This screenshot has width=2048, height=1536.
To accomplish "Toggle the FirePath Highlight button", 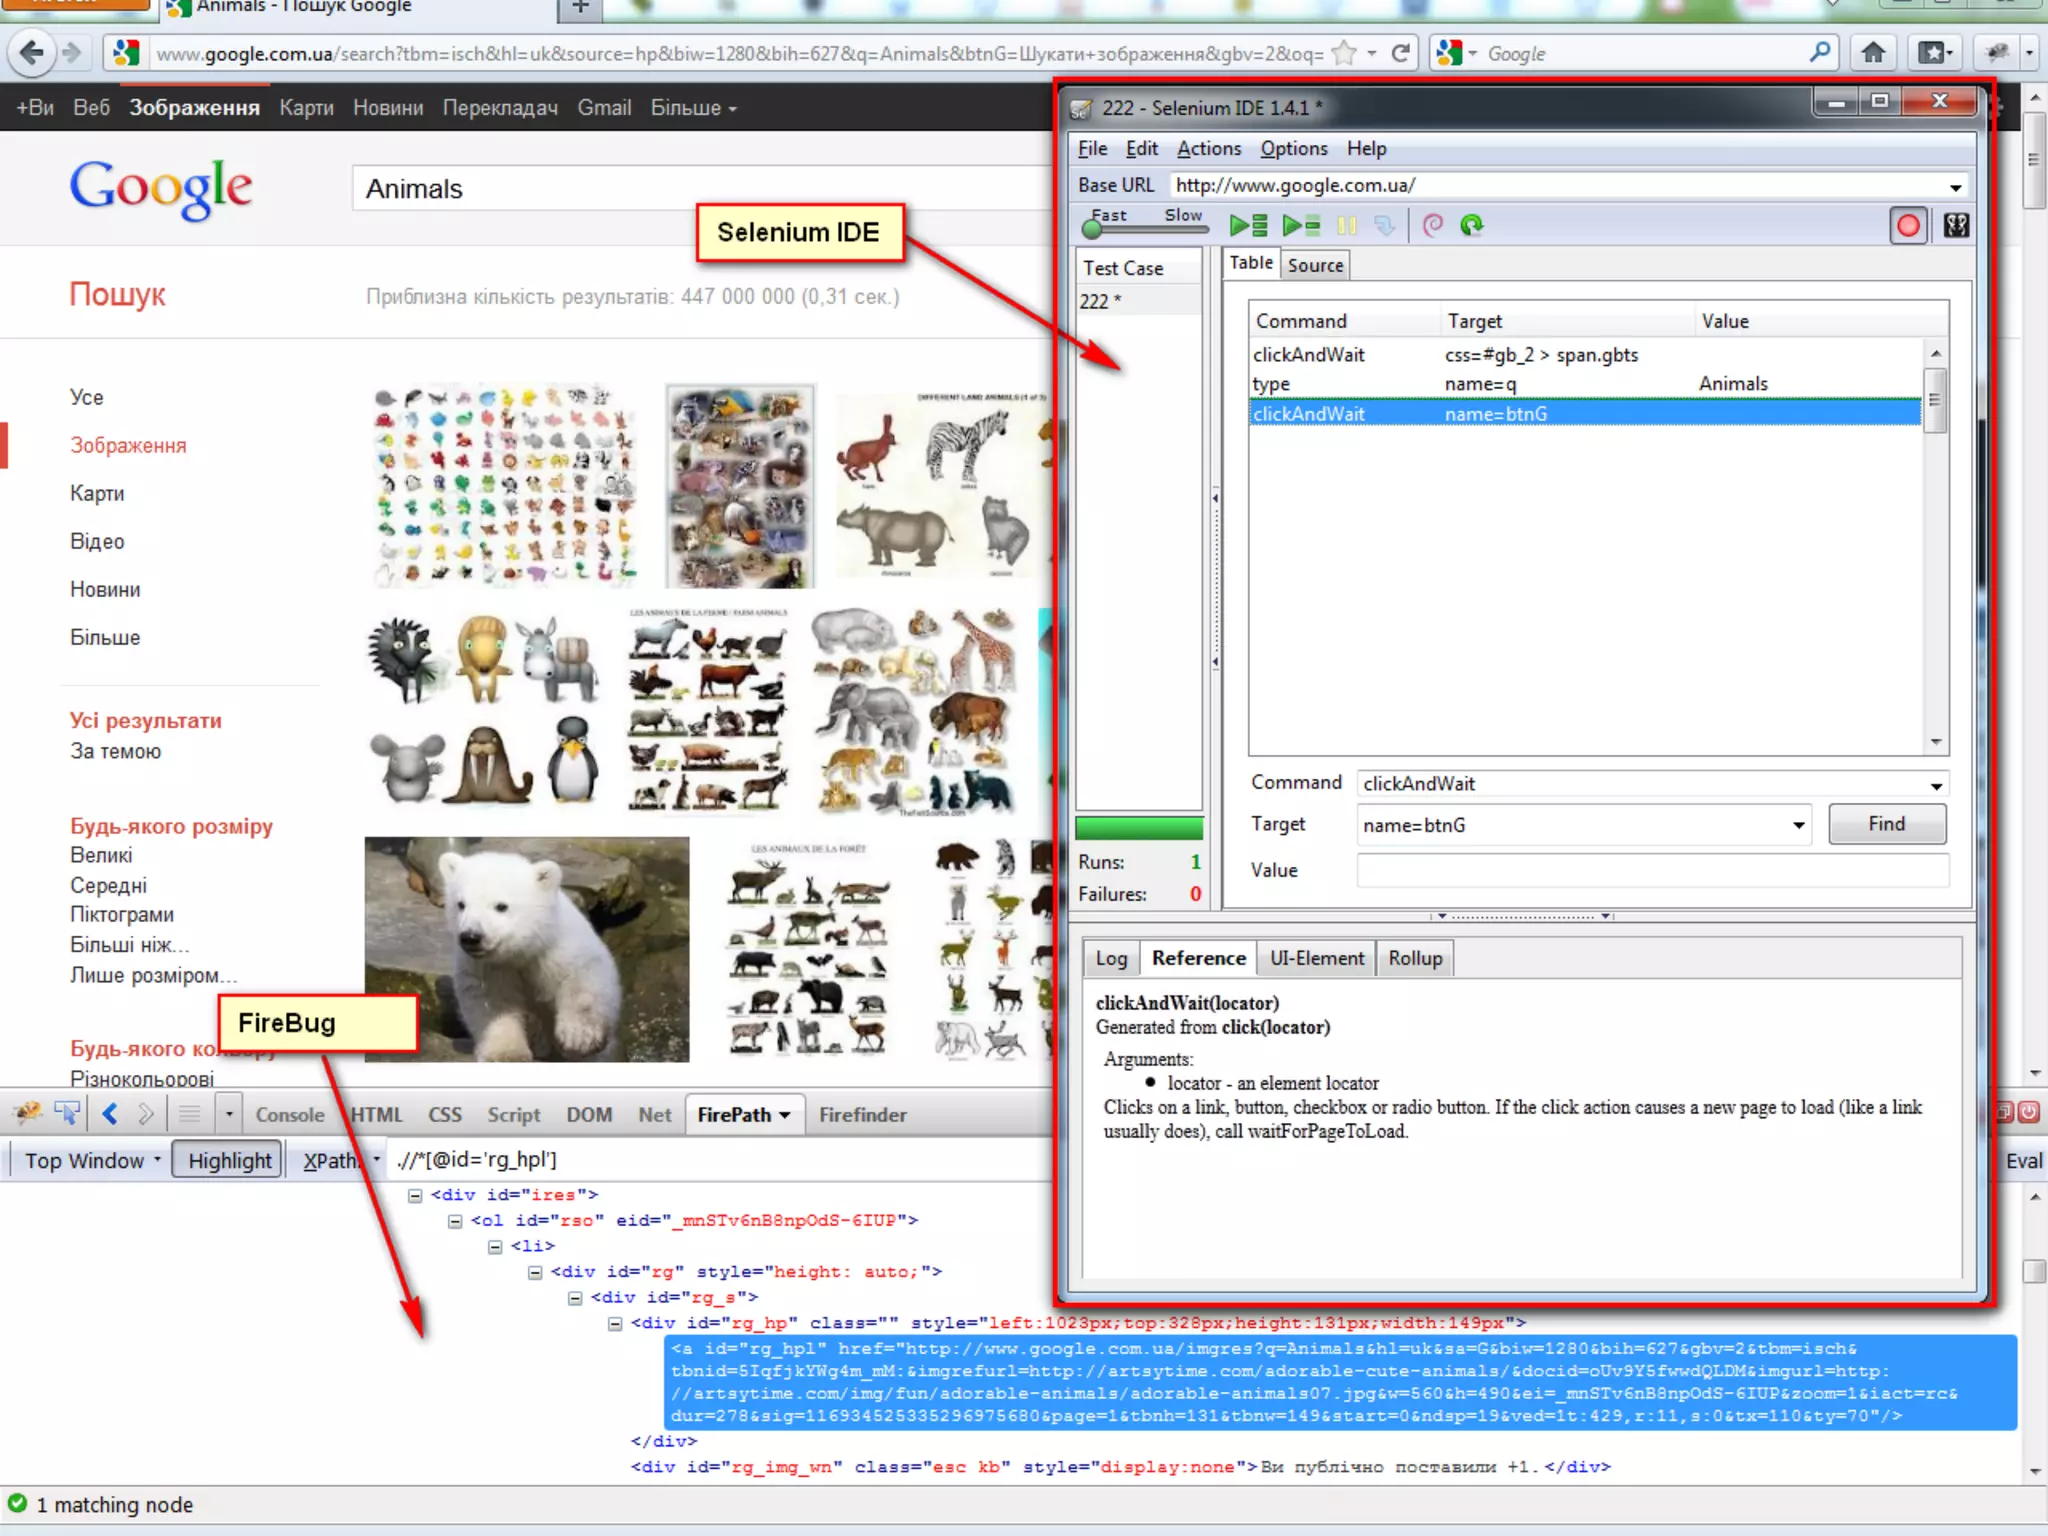I will [229, 1160].
